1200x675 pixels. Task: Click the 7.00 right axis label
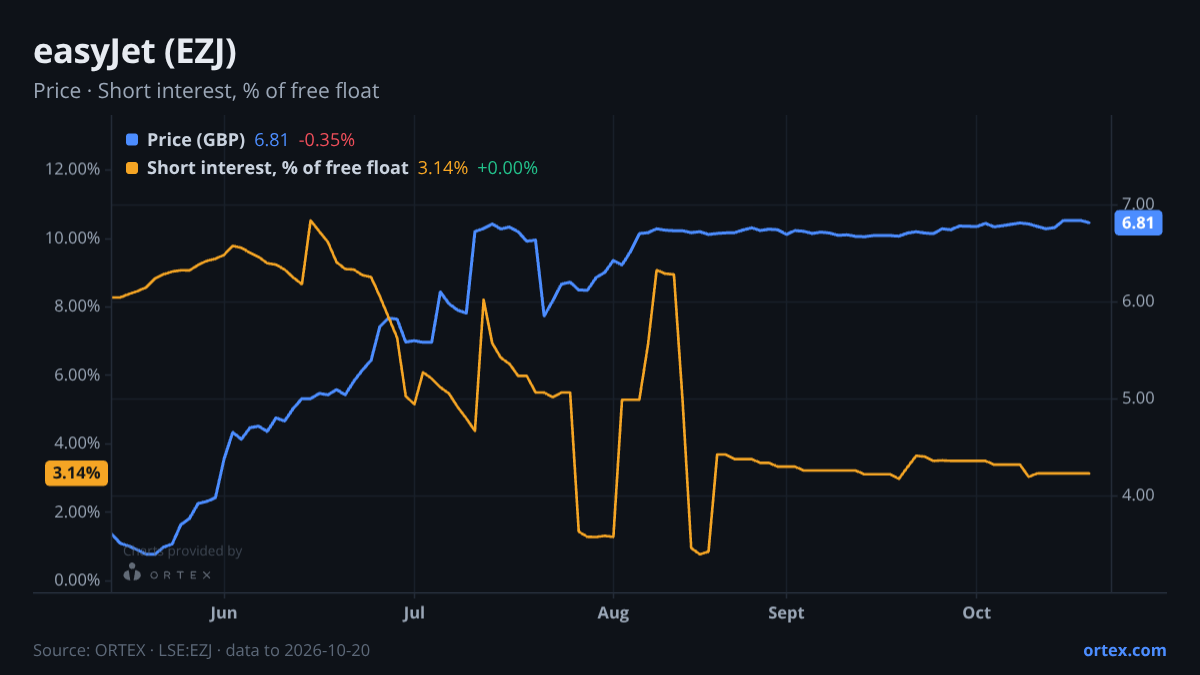click(1138, 204)
